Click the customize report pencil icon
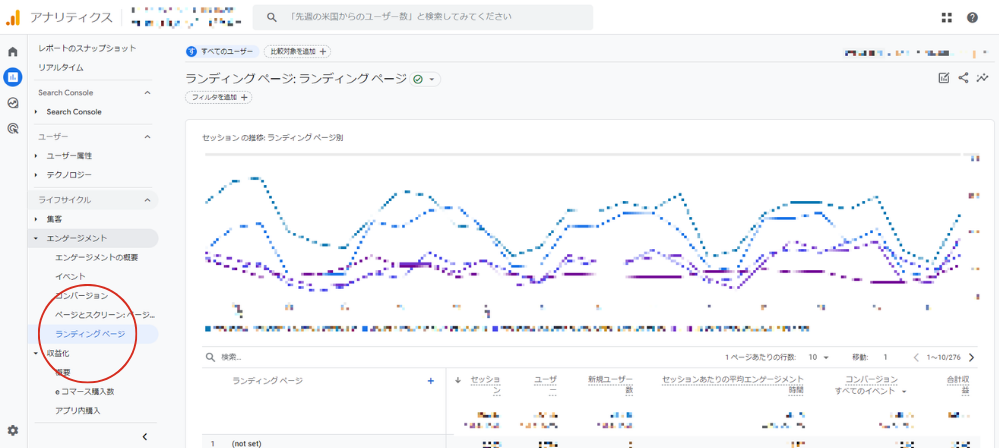 click(x=944, y=78)
